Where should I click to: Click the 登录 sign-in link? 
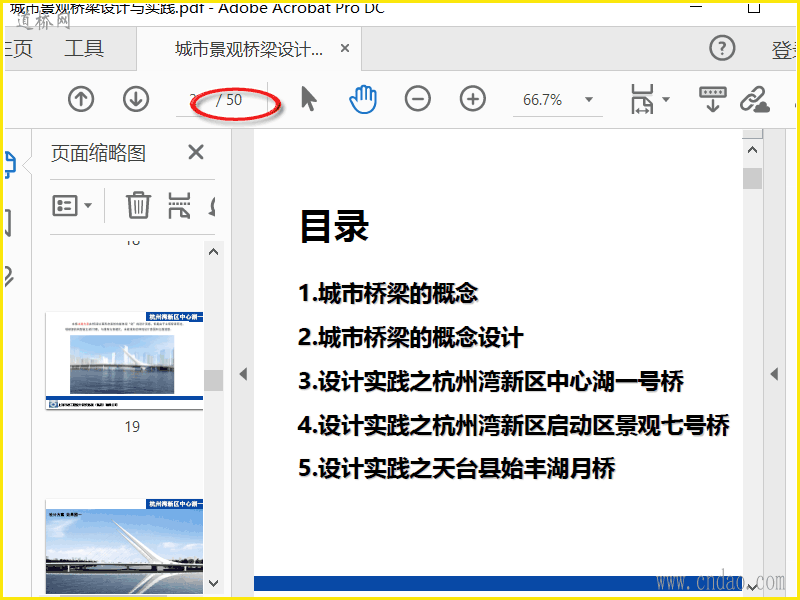point(785,49)
